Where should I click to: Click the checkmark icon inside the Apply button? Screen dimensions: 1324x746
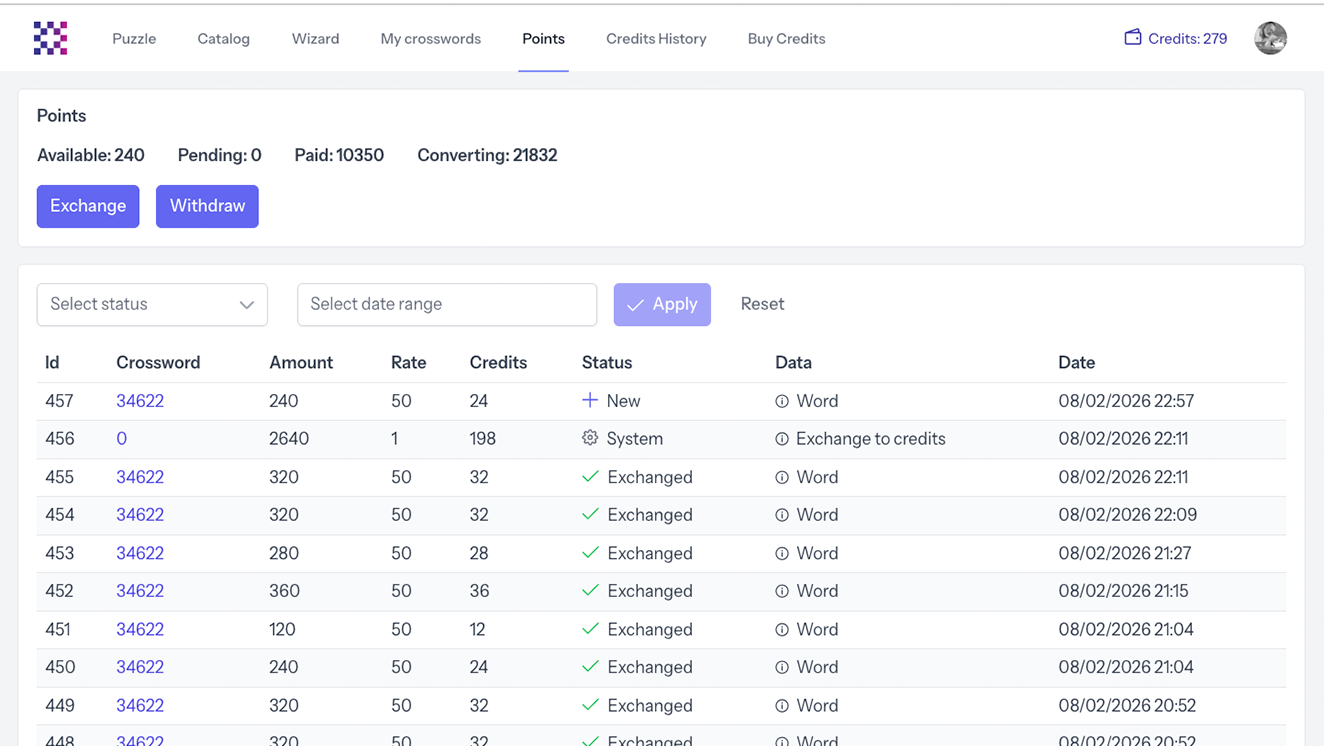coord(637,304)
